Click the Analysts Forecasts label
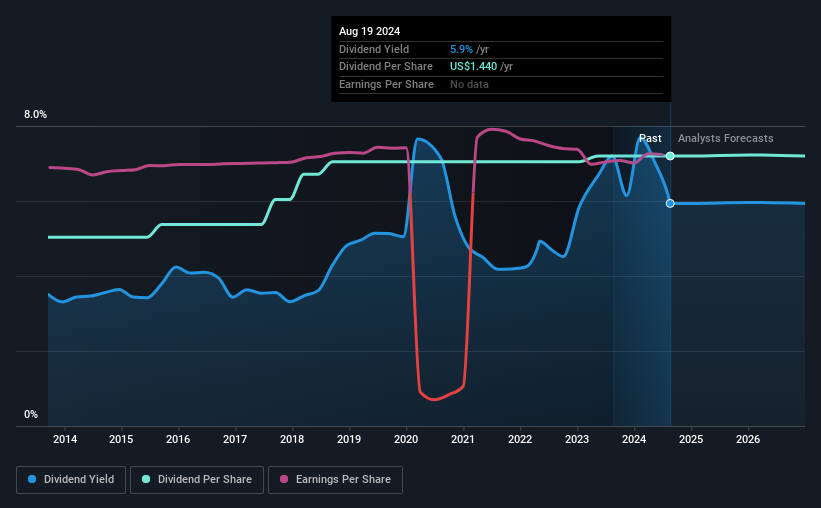The image size is (821, 508). [726, 138]
